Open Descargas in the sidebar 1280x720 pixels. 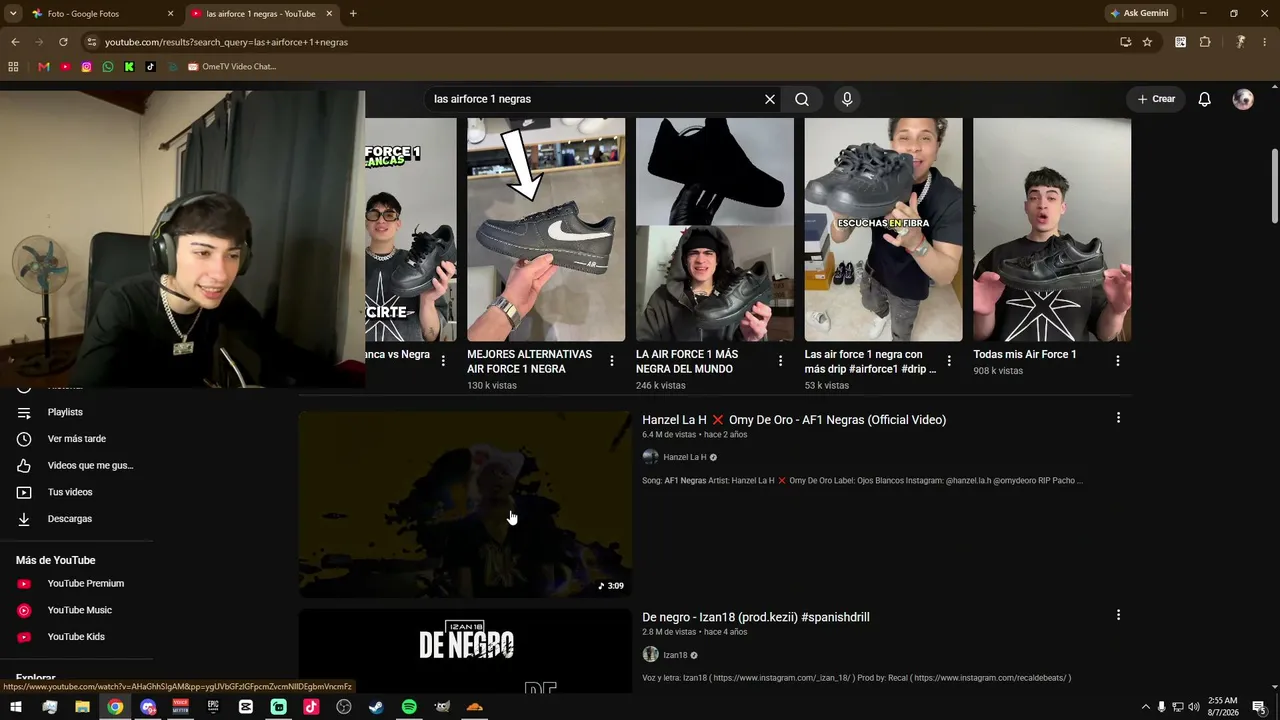tap(70, 519)
